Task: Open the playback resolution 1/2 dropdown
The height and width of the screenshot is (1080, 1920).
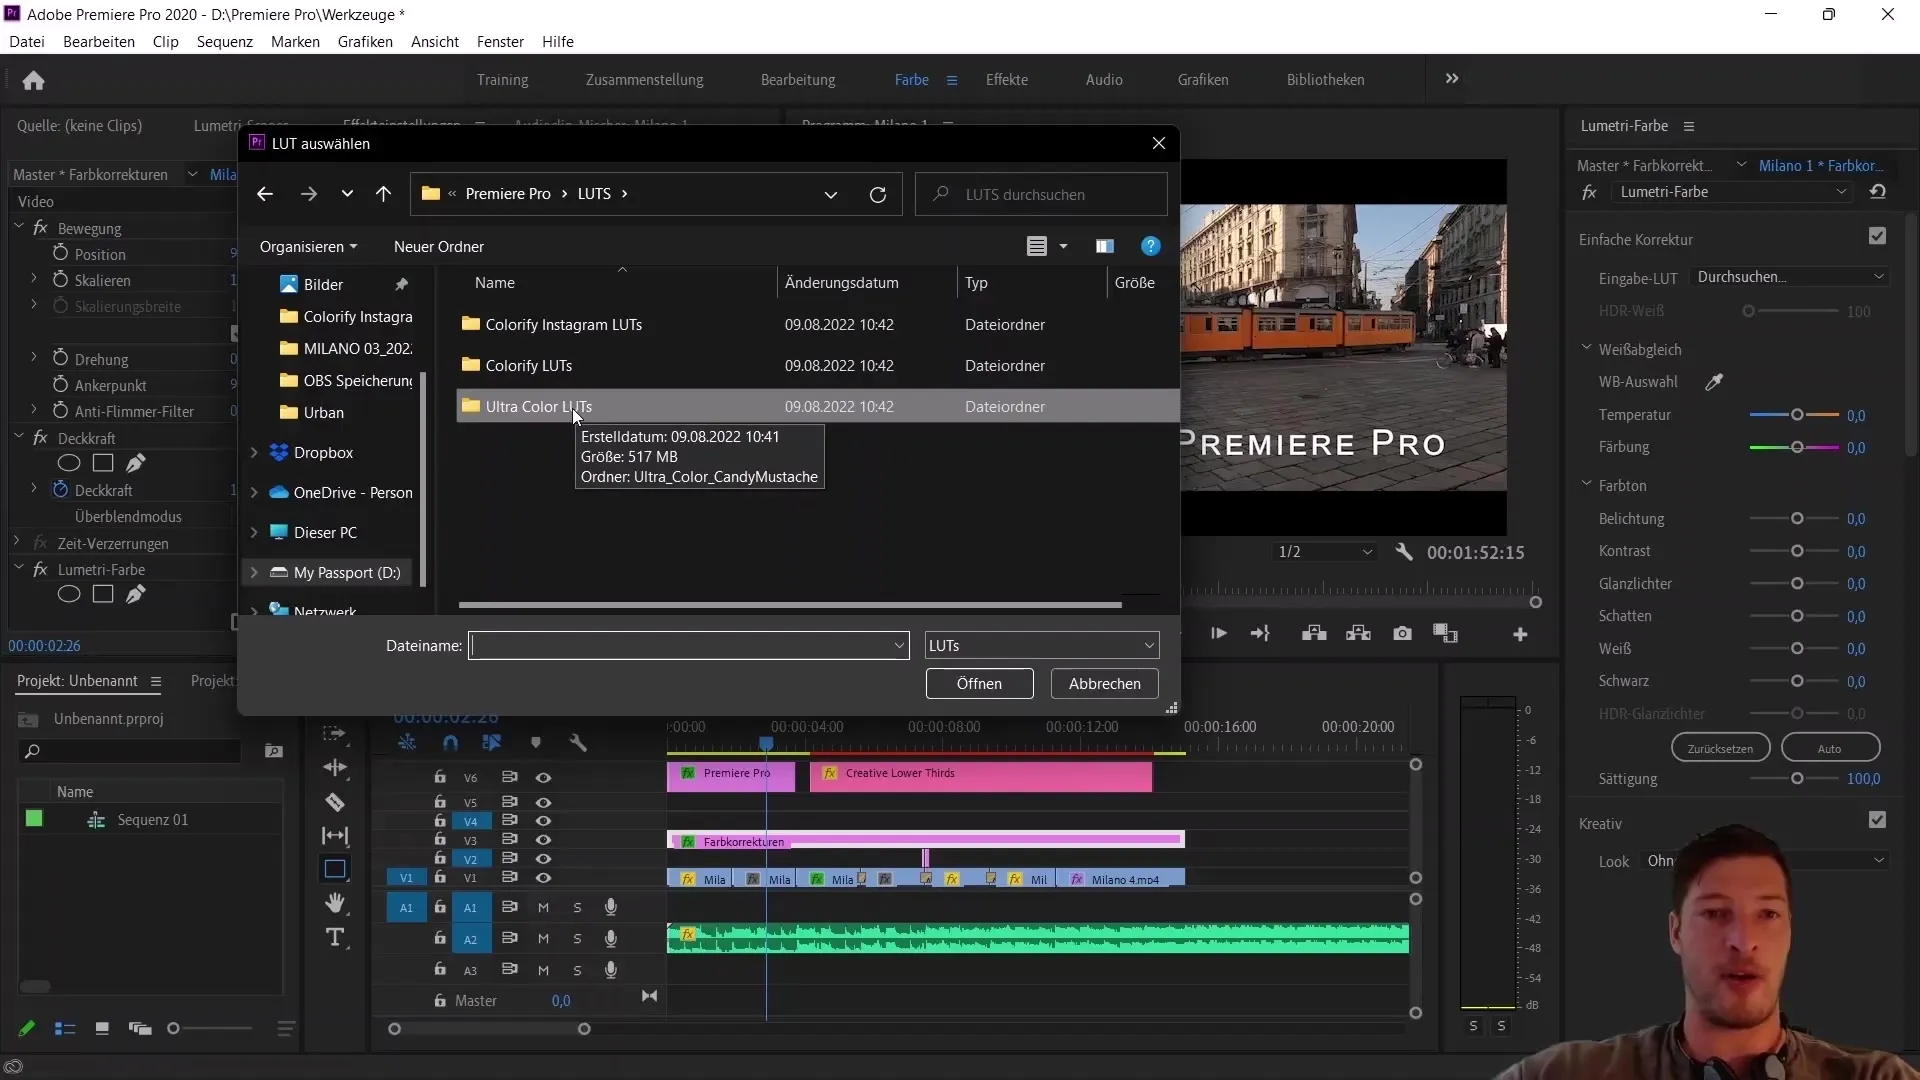Action: (x=1324, y=552)
